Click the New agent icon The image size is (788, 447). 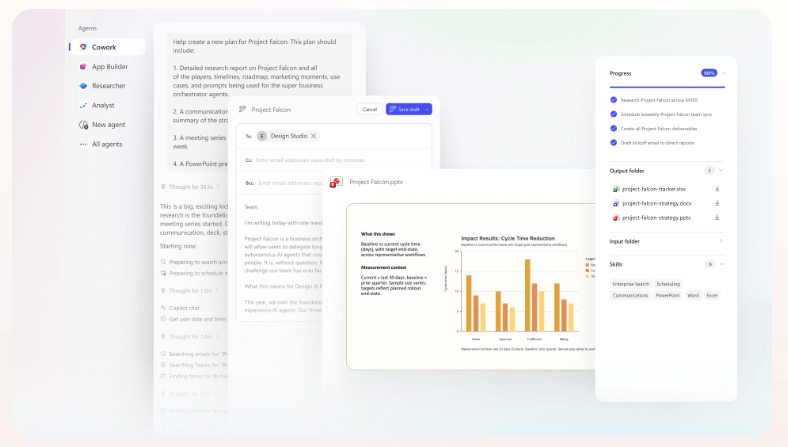coord(83,125)
